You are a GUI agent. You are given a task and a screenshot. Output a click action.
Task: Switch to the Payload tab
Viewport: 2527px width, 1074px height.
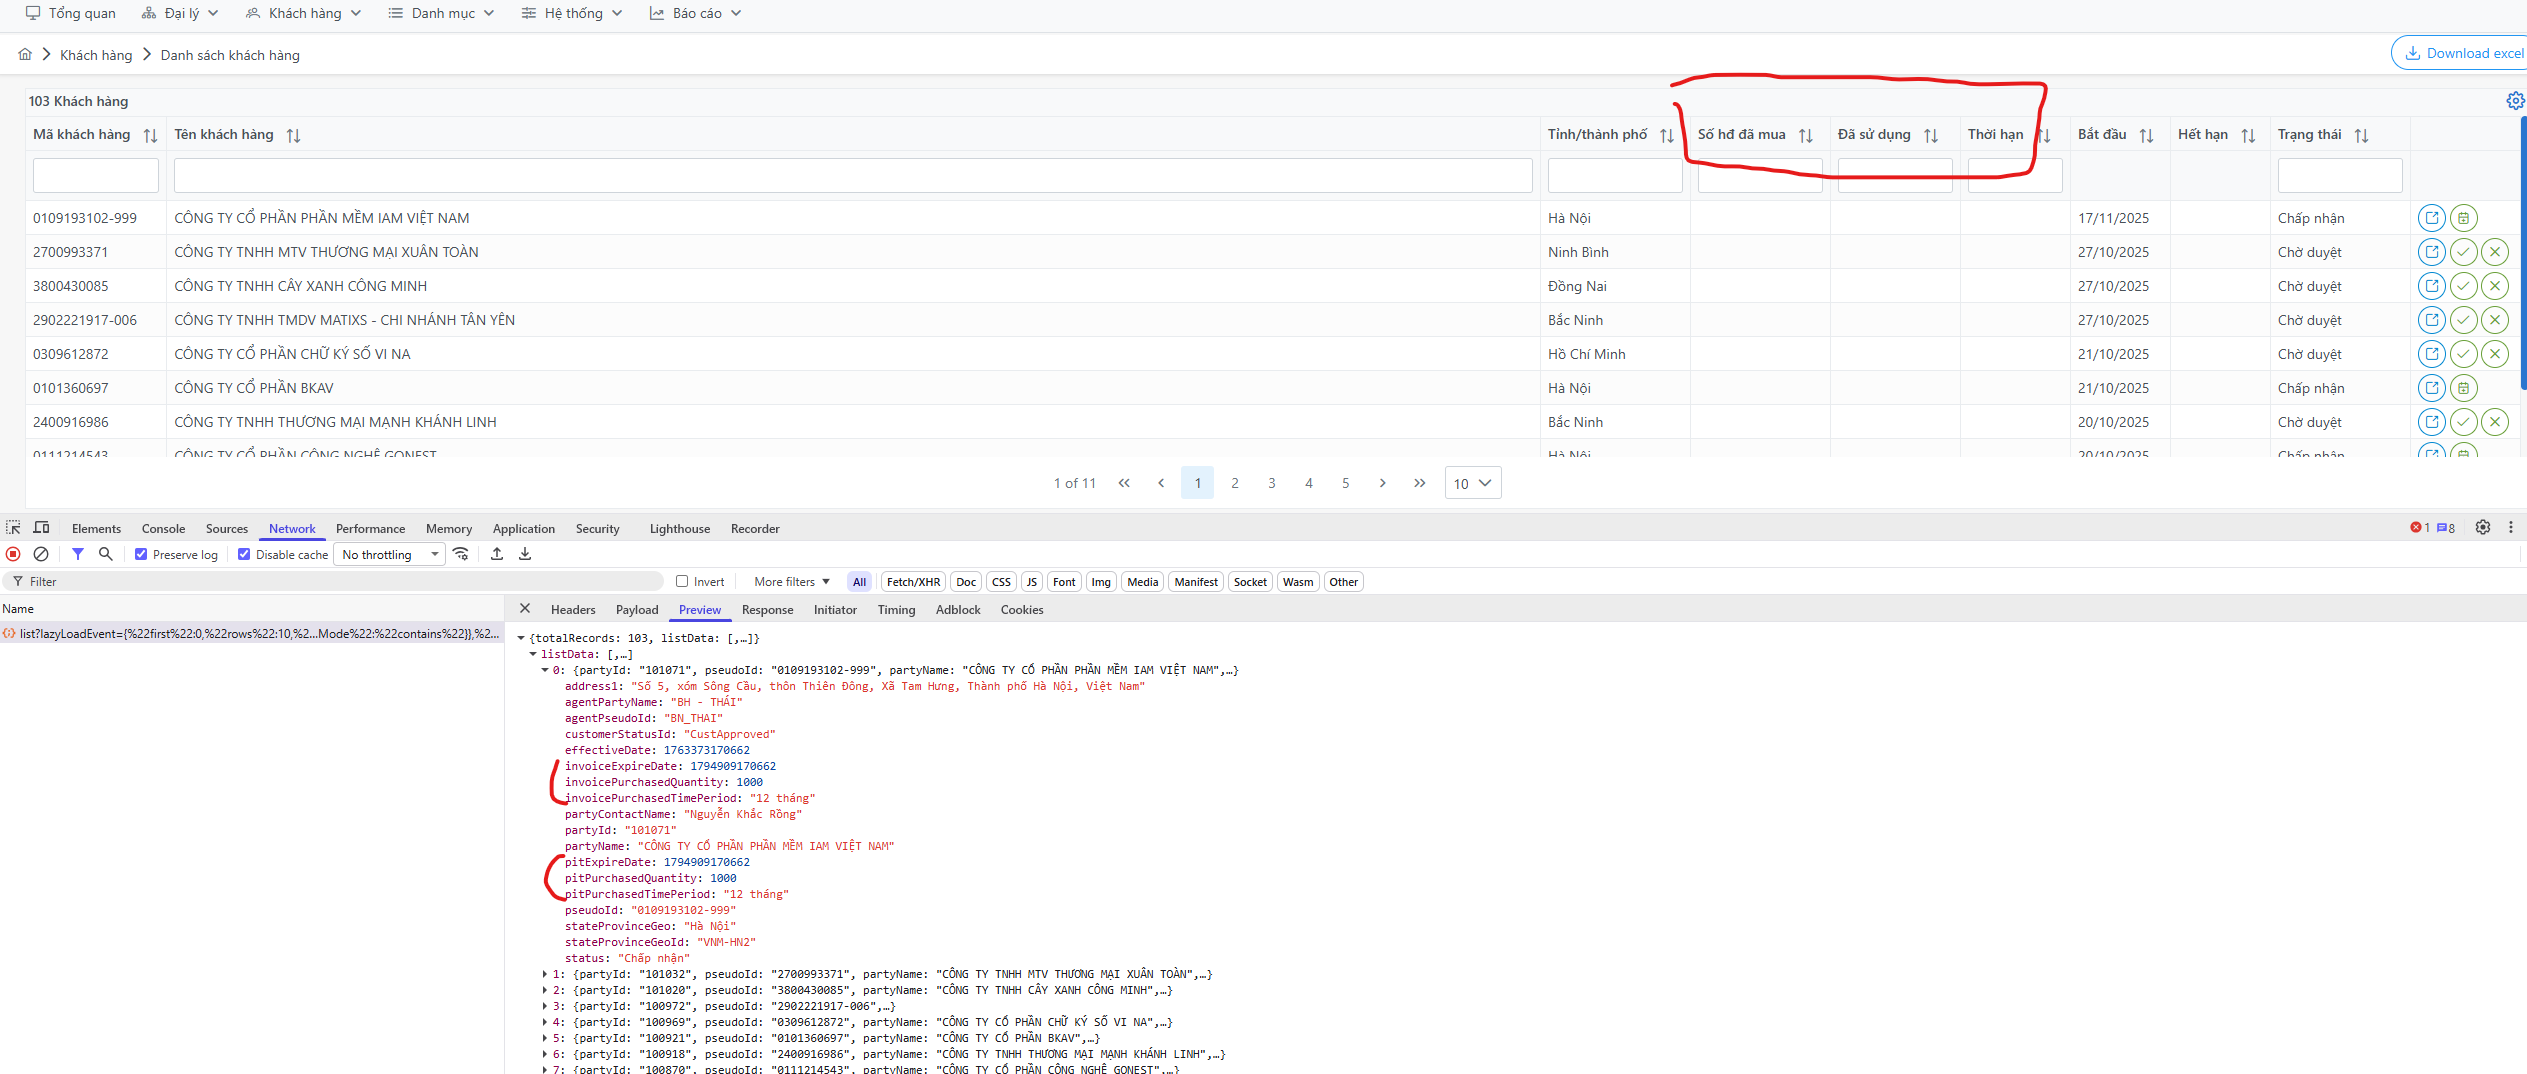point(637,610)
